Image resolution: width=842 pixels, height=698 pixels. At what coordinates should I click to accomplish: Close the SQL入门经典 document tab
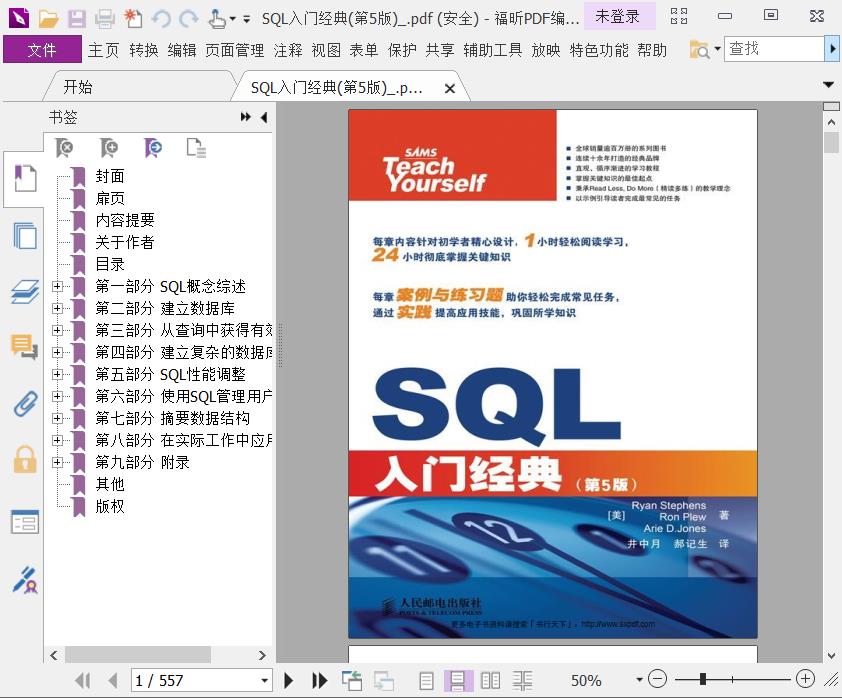click(450, 89)
